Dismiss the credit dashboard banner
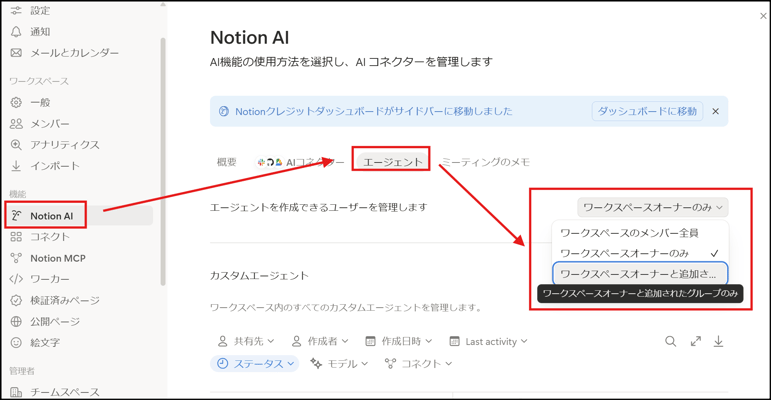The height and width of the screenshot is (400, 771). pos(715,111)
